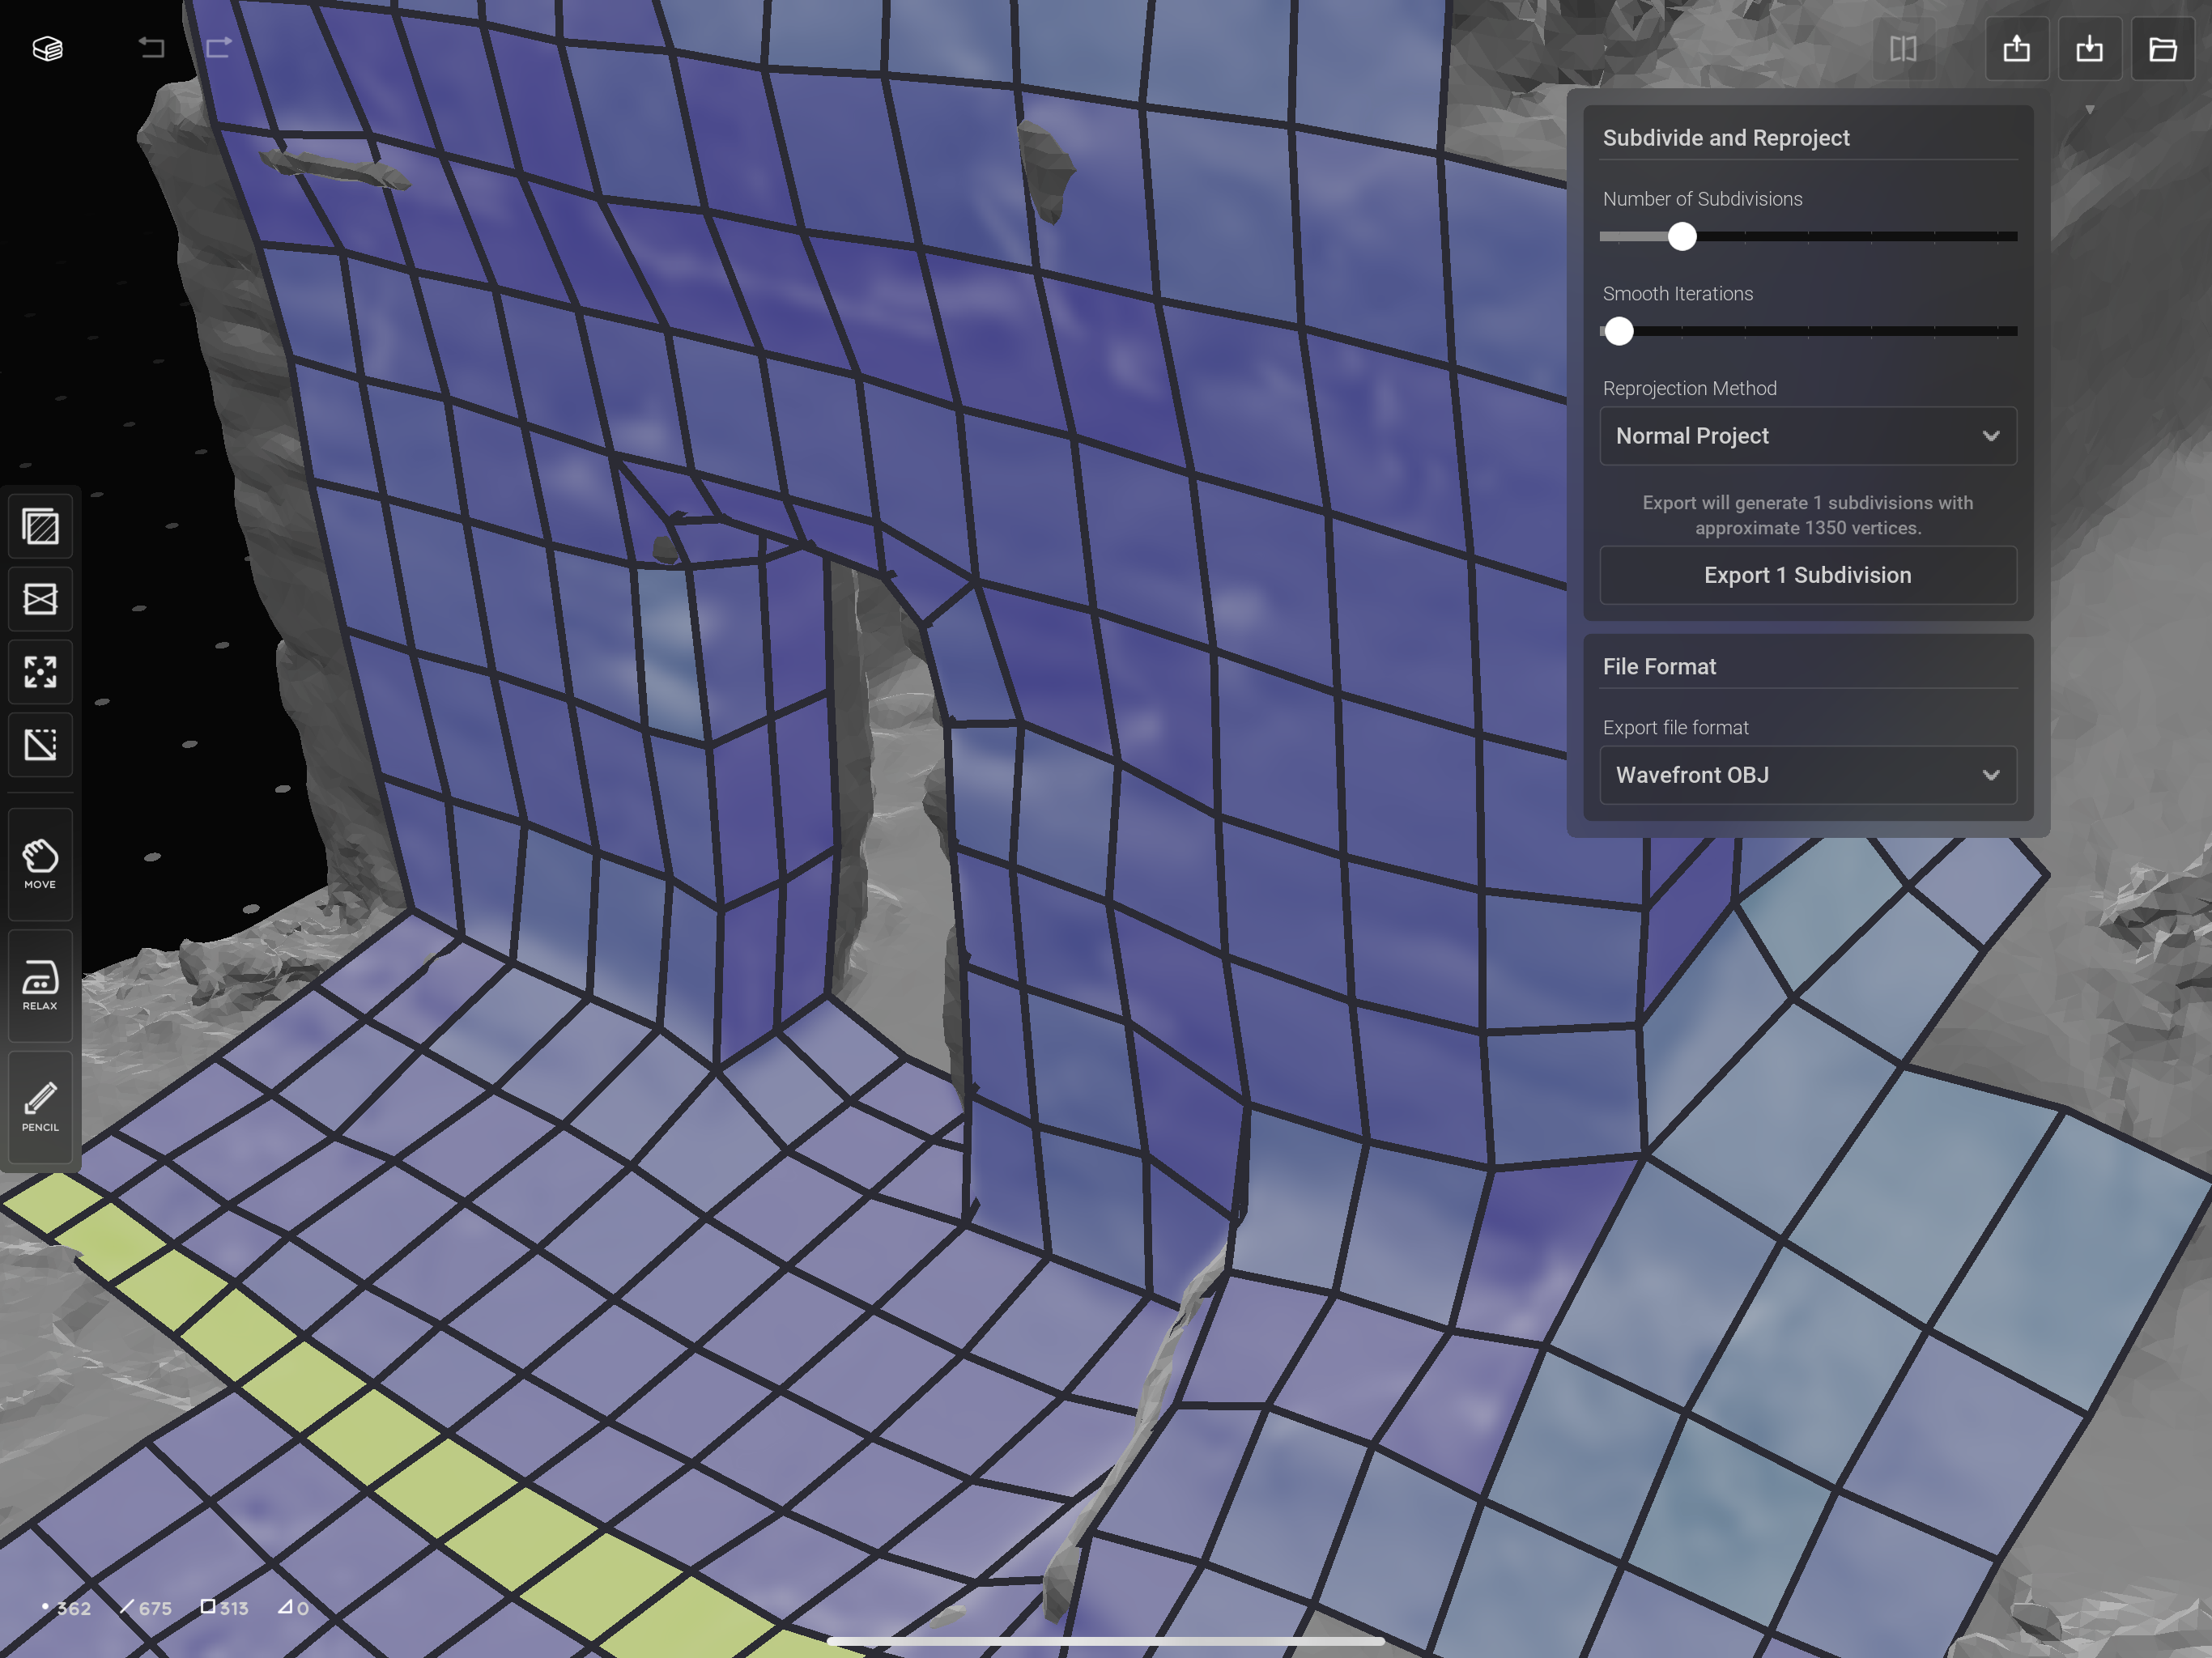The height and width of the screenshot is (1658, 2212).
Task: Click the Smooth Iterations label
Action: (1677, 294)
